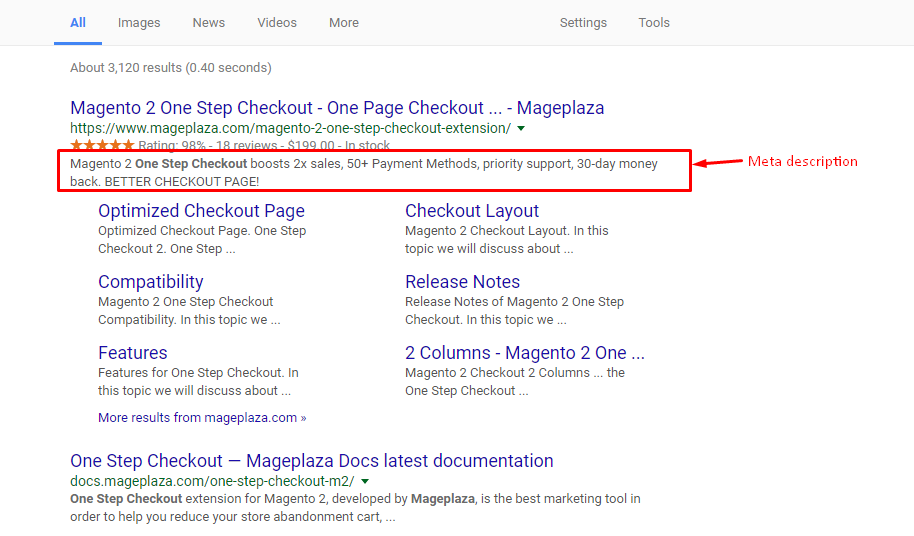
Task: Click the Settings link
Action: coord(583,23)
